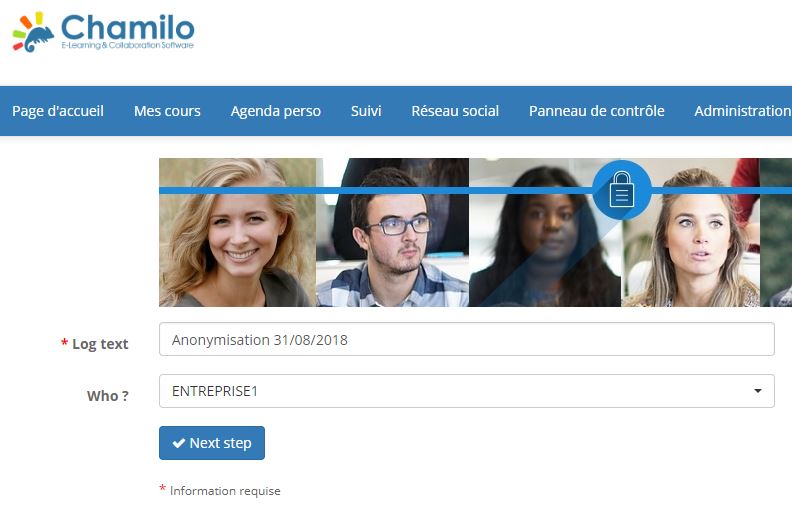Click the Chamilo chameleon logo
Image resolution: width=792 pixels, height=522 pixels.
[33, 32]
